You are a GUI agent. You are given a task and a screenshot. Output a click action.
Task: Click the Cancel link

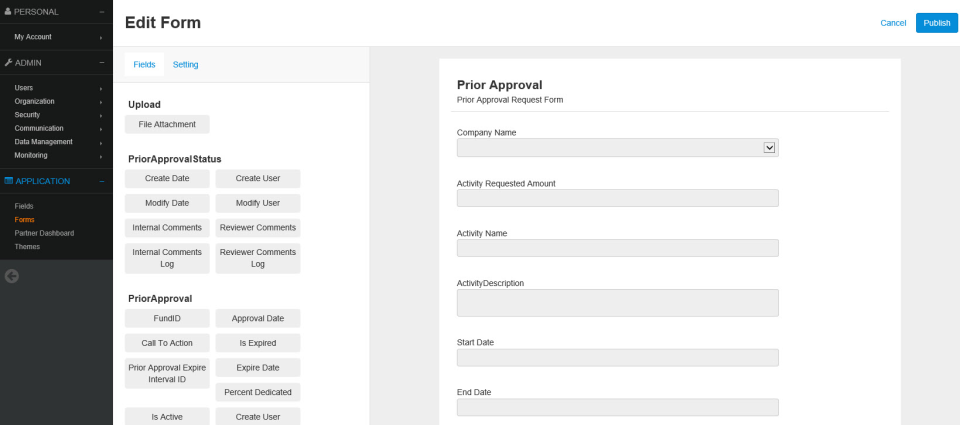click(x=893, y=23)
